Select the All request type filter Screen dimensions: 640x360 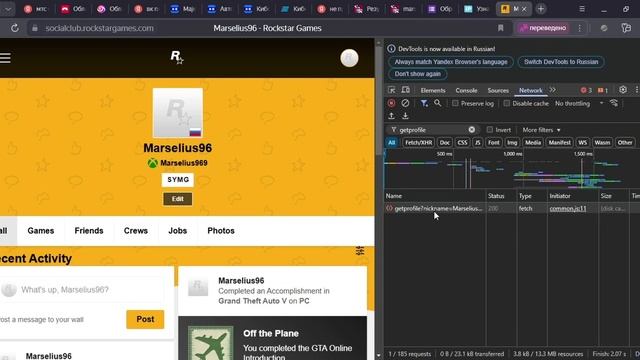click(x=391, y=142)
